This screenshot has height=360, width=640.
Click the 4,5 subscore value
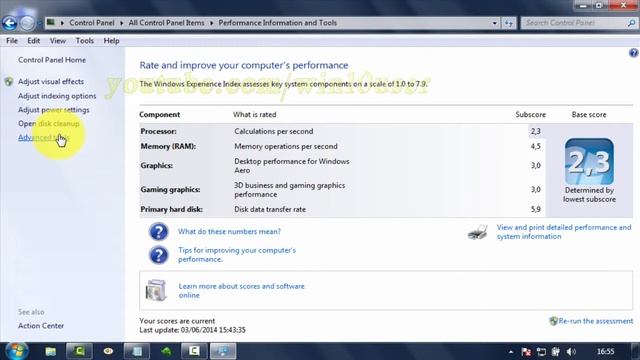[536, 146]
